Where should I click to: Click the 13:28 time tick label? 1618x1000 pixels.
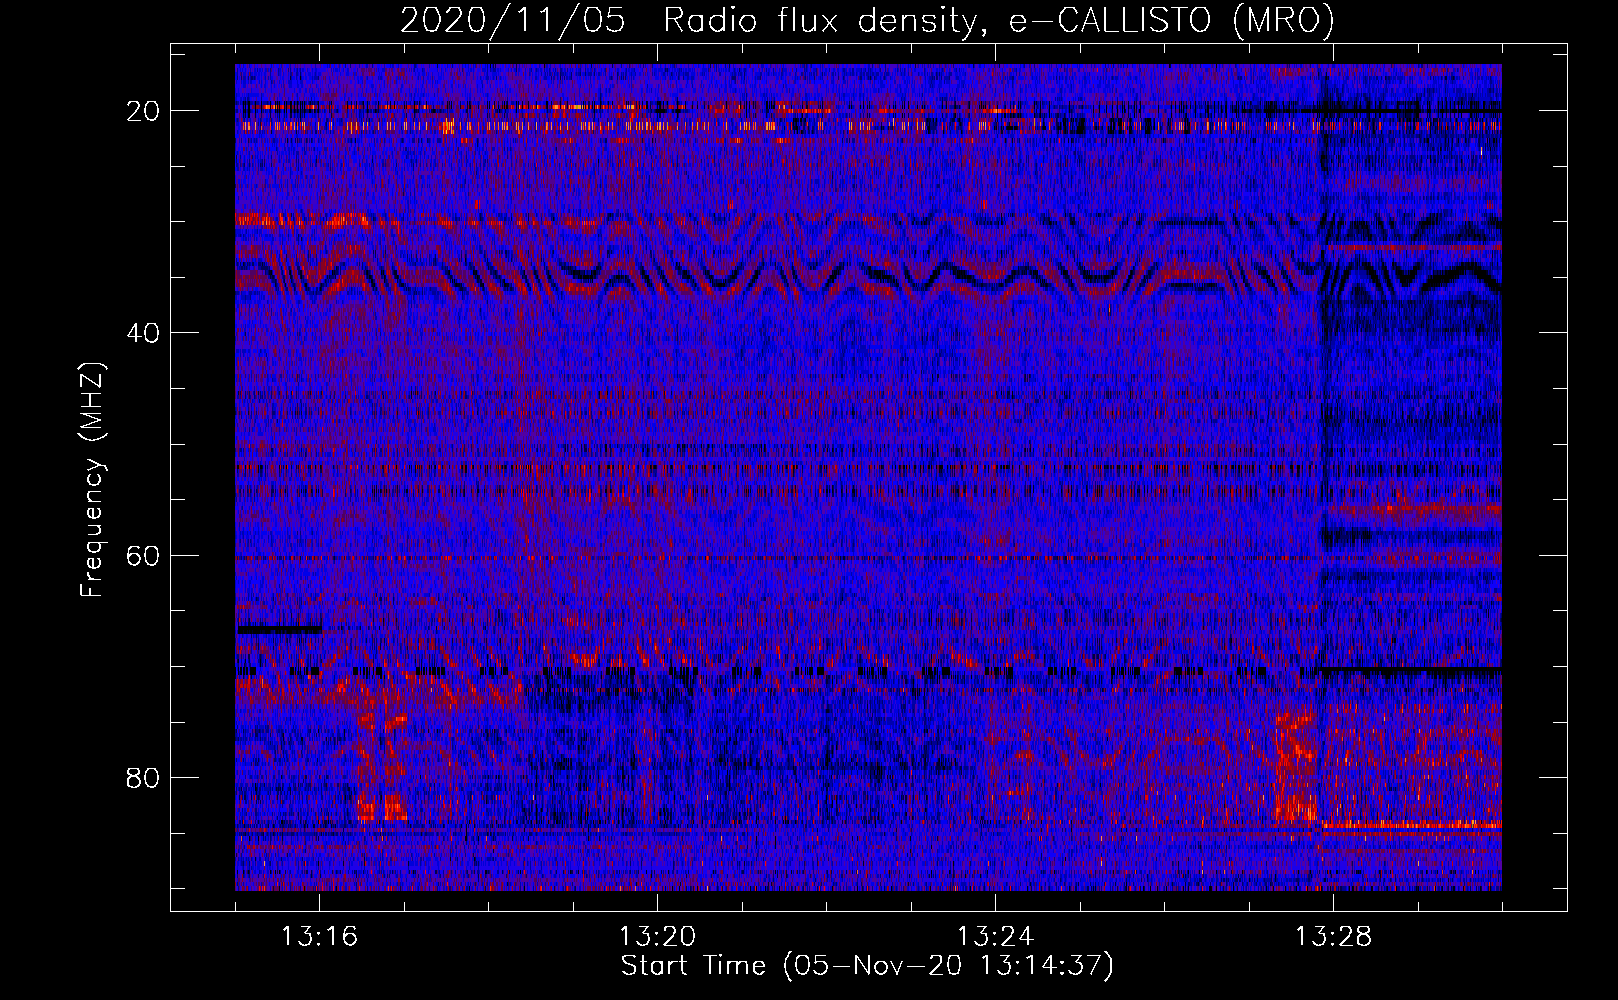(1333, 937)
